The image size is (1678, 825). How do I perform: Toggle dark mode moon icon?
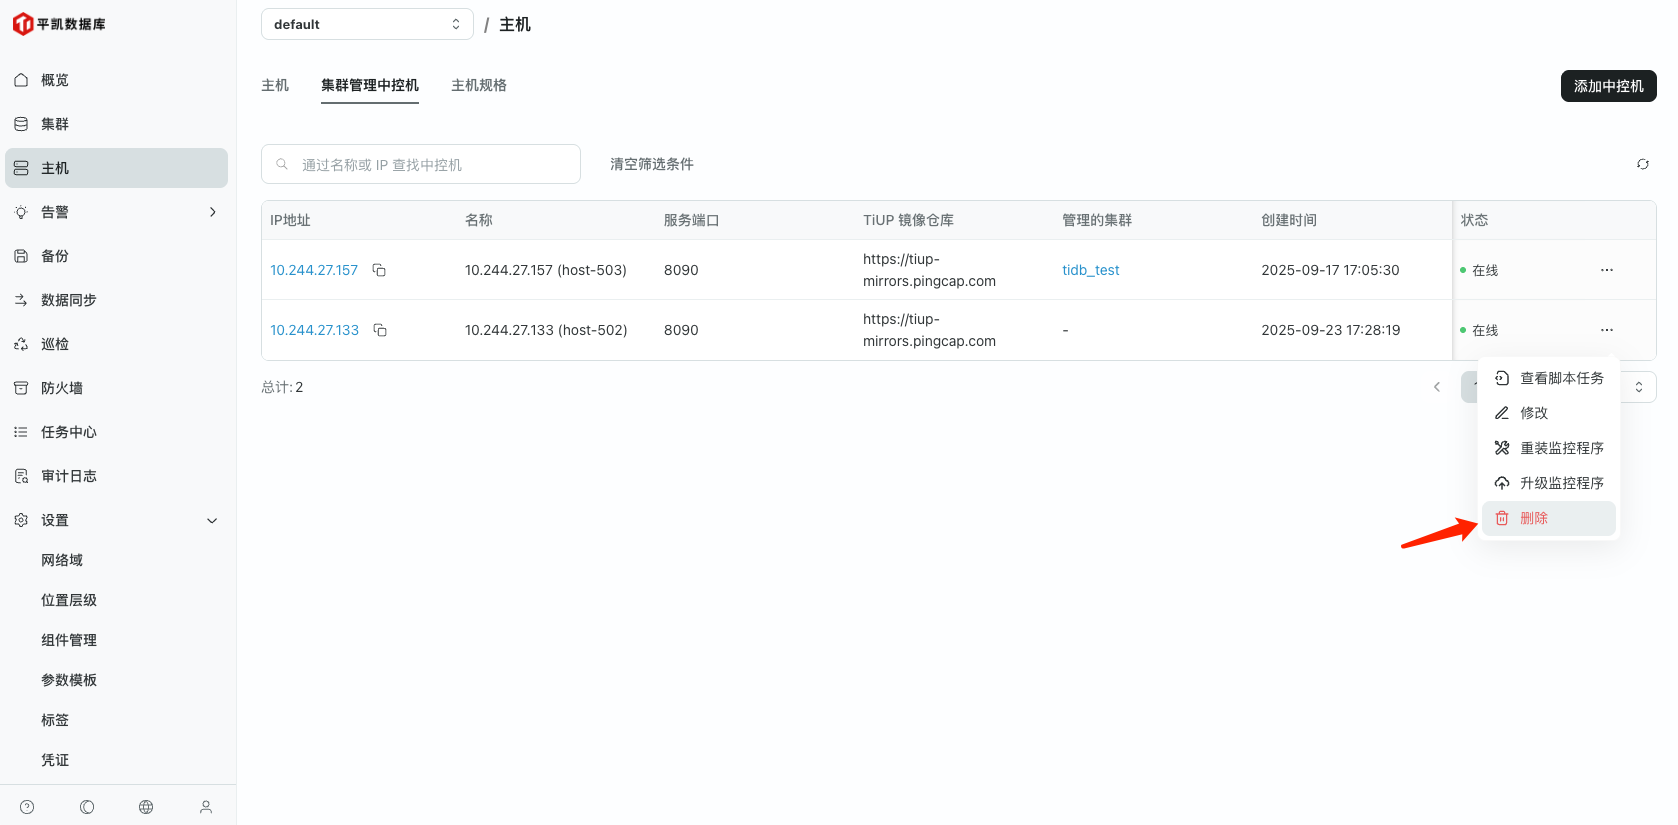[x=87, y=807]
